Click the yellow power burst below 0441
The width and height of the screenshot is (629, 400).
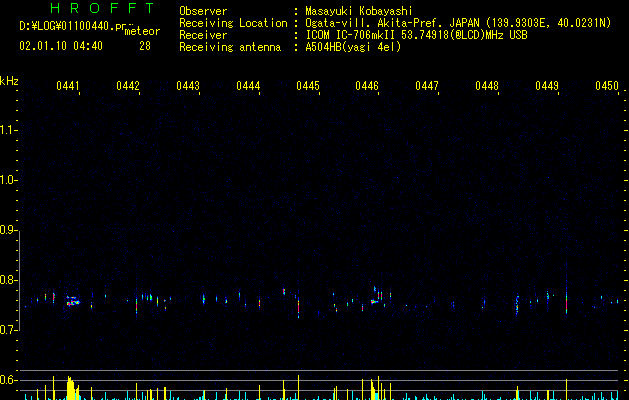72,388
